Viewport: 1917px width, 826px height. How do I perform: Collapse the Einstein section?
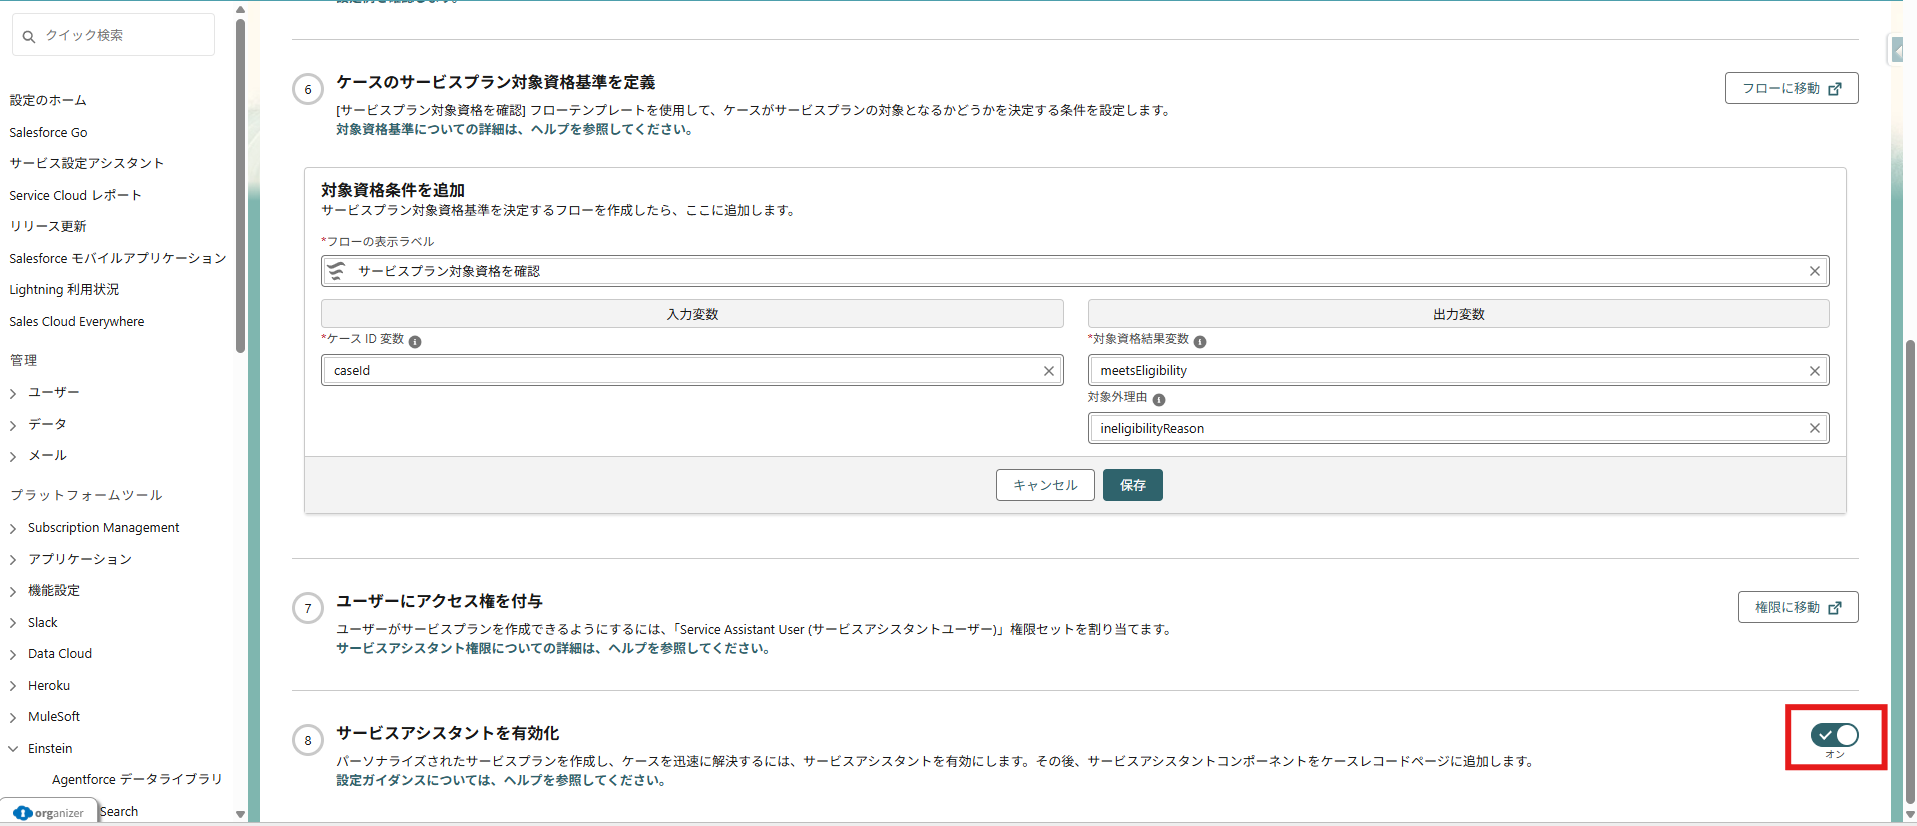[x=13, y=749]
